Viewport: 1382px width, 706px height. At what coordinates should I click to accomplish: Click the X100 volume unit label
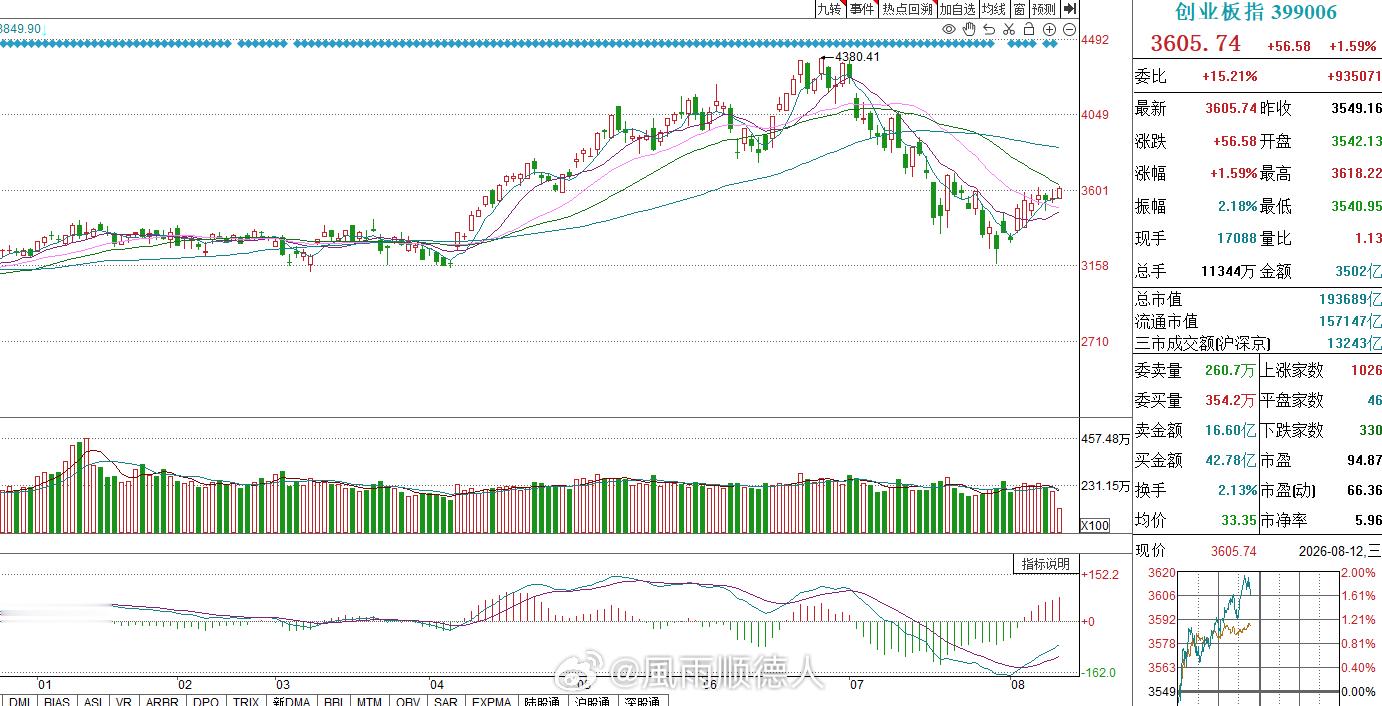pos(1095,525)
